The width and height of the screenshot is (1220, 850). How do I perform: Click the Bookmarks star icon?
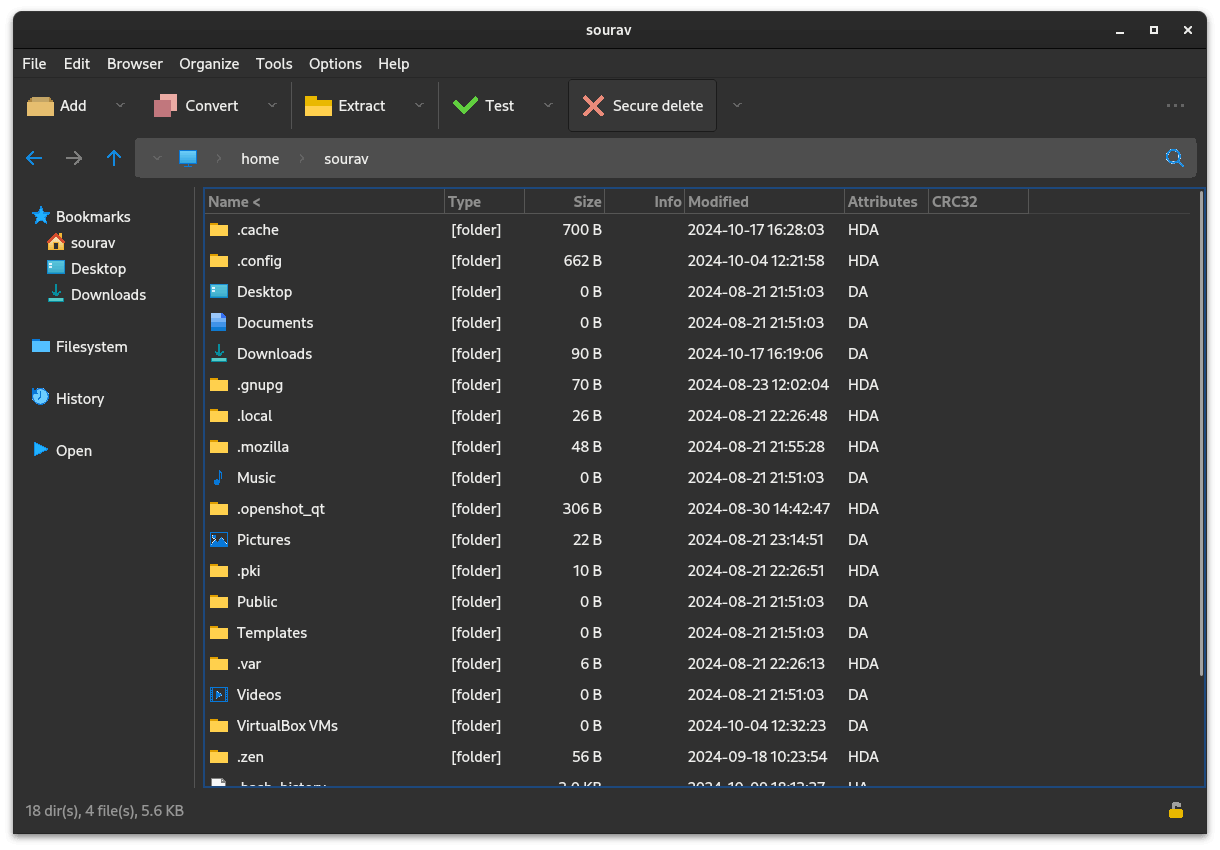(41, 215)
